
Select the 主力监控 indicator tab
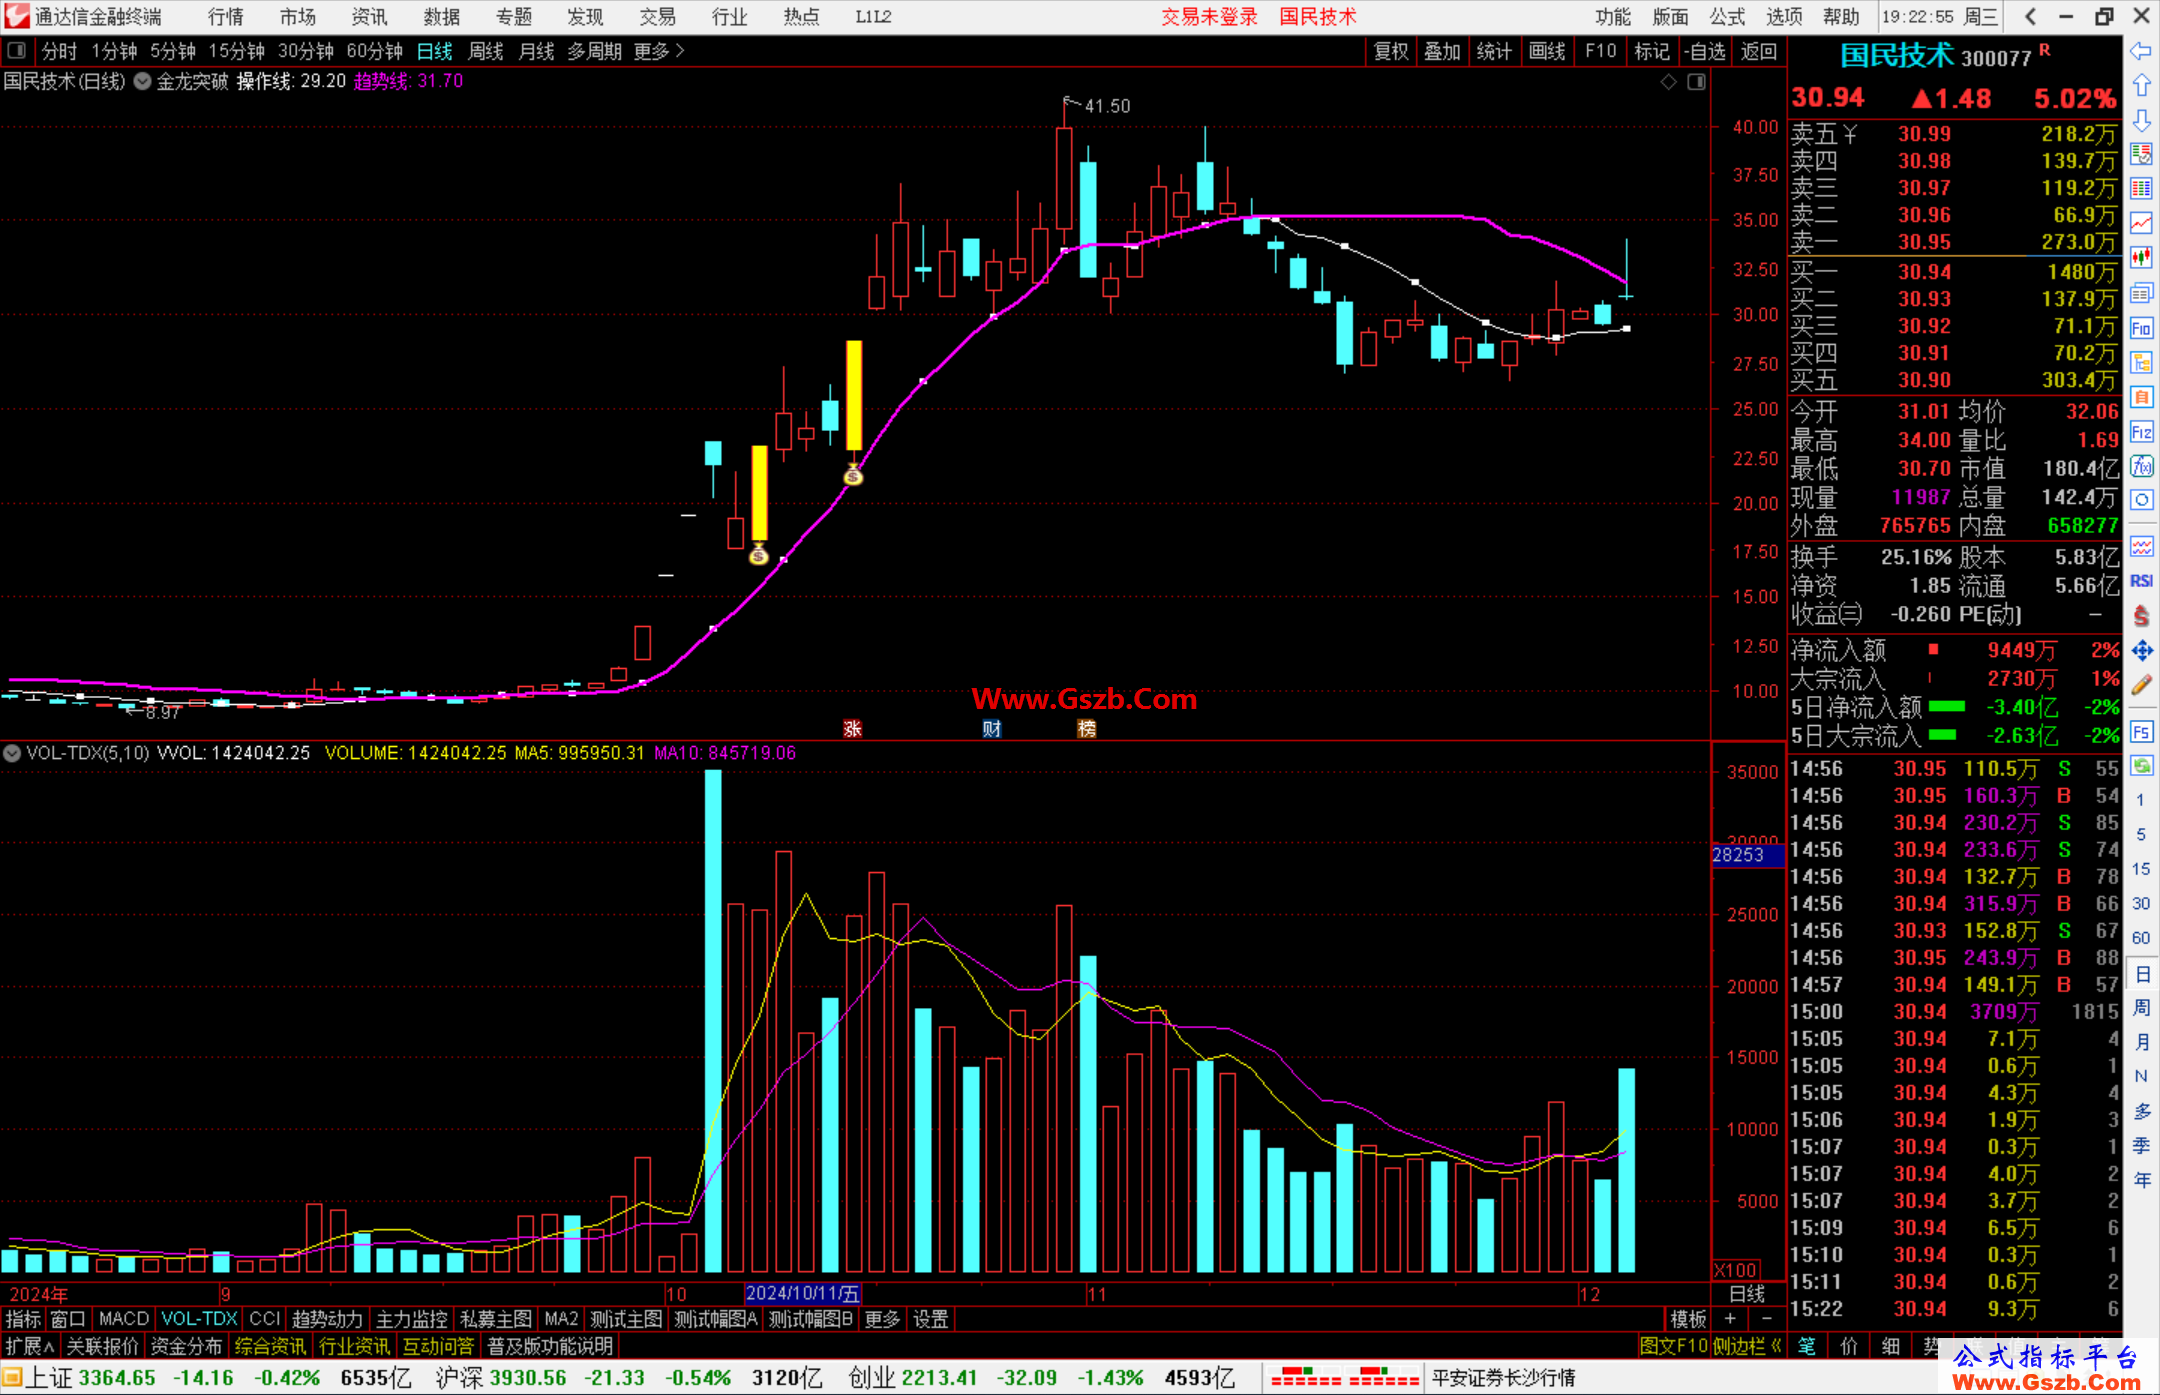coord(411,1319)
